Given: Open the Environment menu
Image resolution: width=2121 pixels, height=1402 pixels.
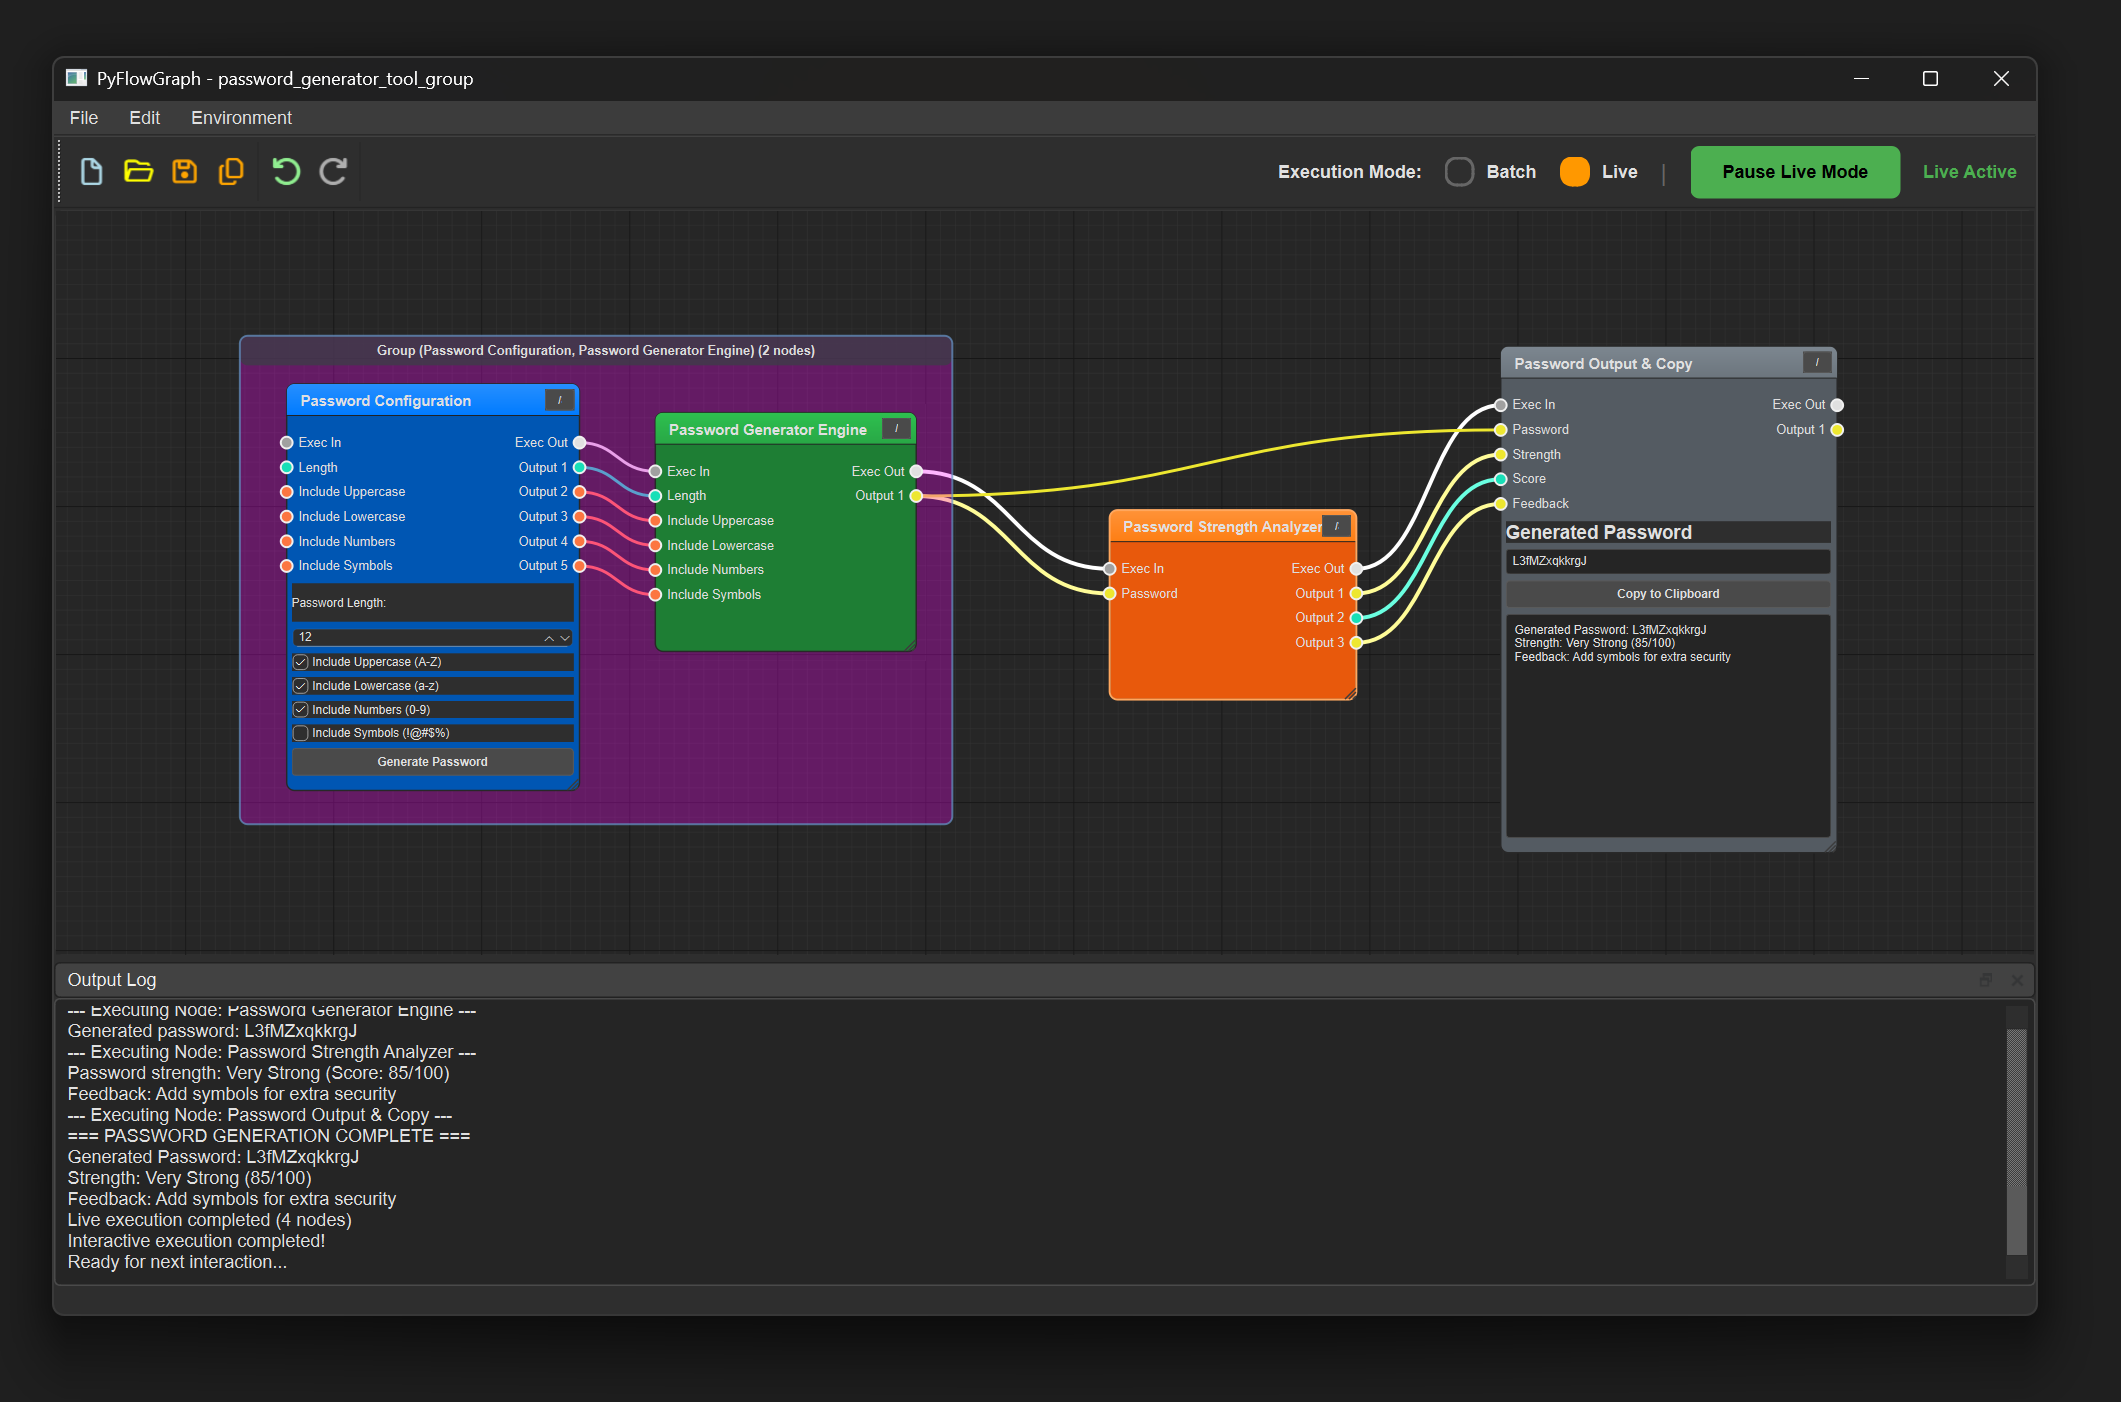Looking at the screenshot, I should [x=241, y=118].
